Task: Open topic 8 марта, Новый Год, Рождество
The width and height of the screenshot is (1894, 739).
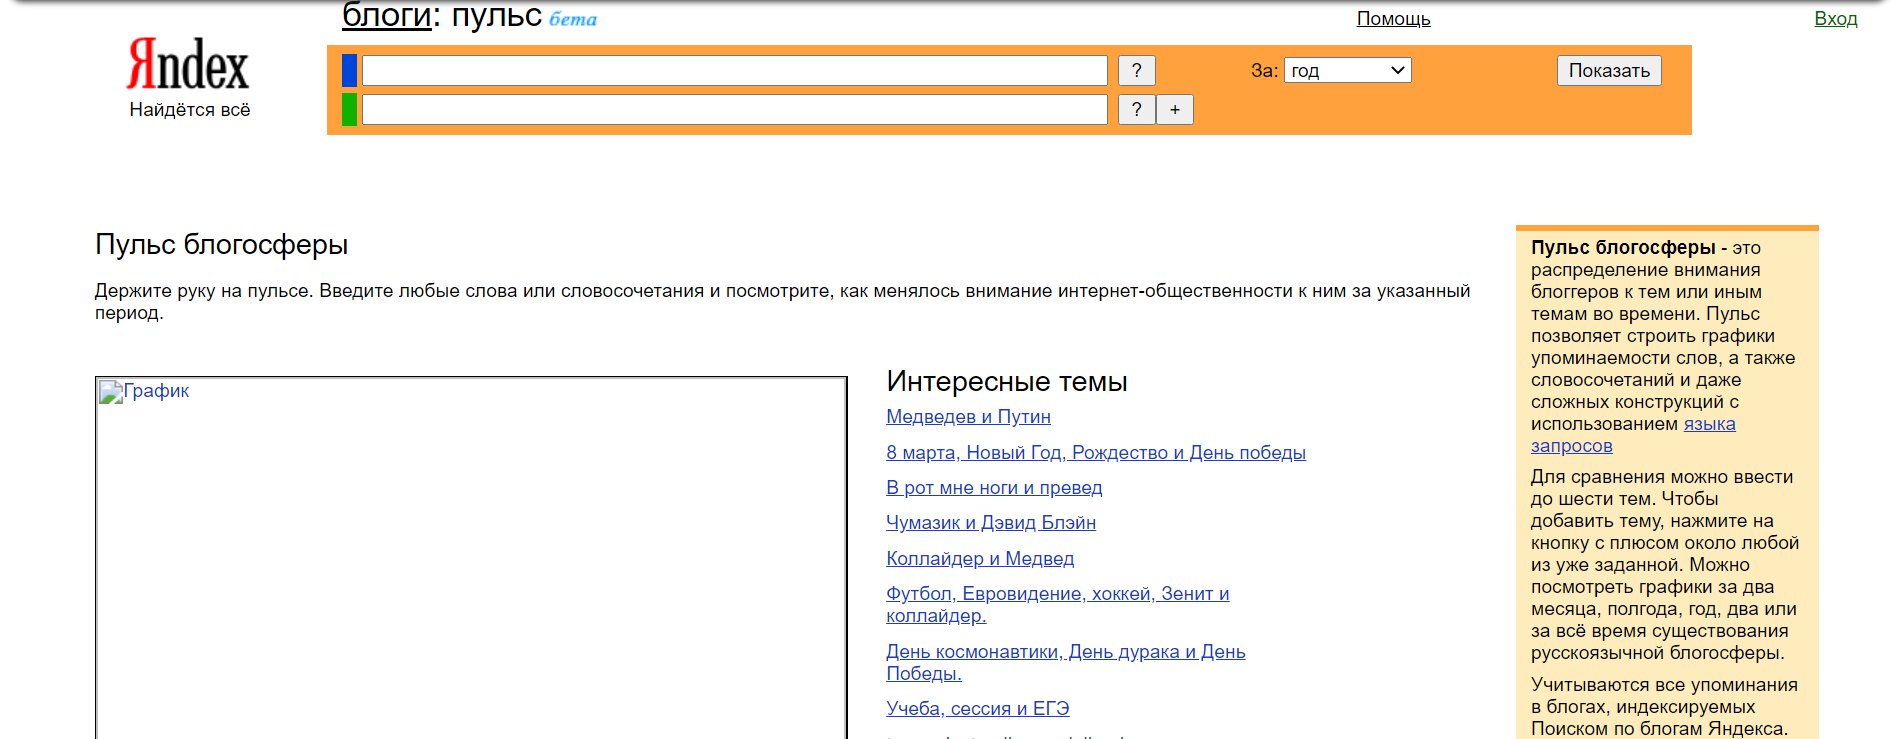Action: click(x=1096, y=453)
